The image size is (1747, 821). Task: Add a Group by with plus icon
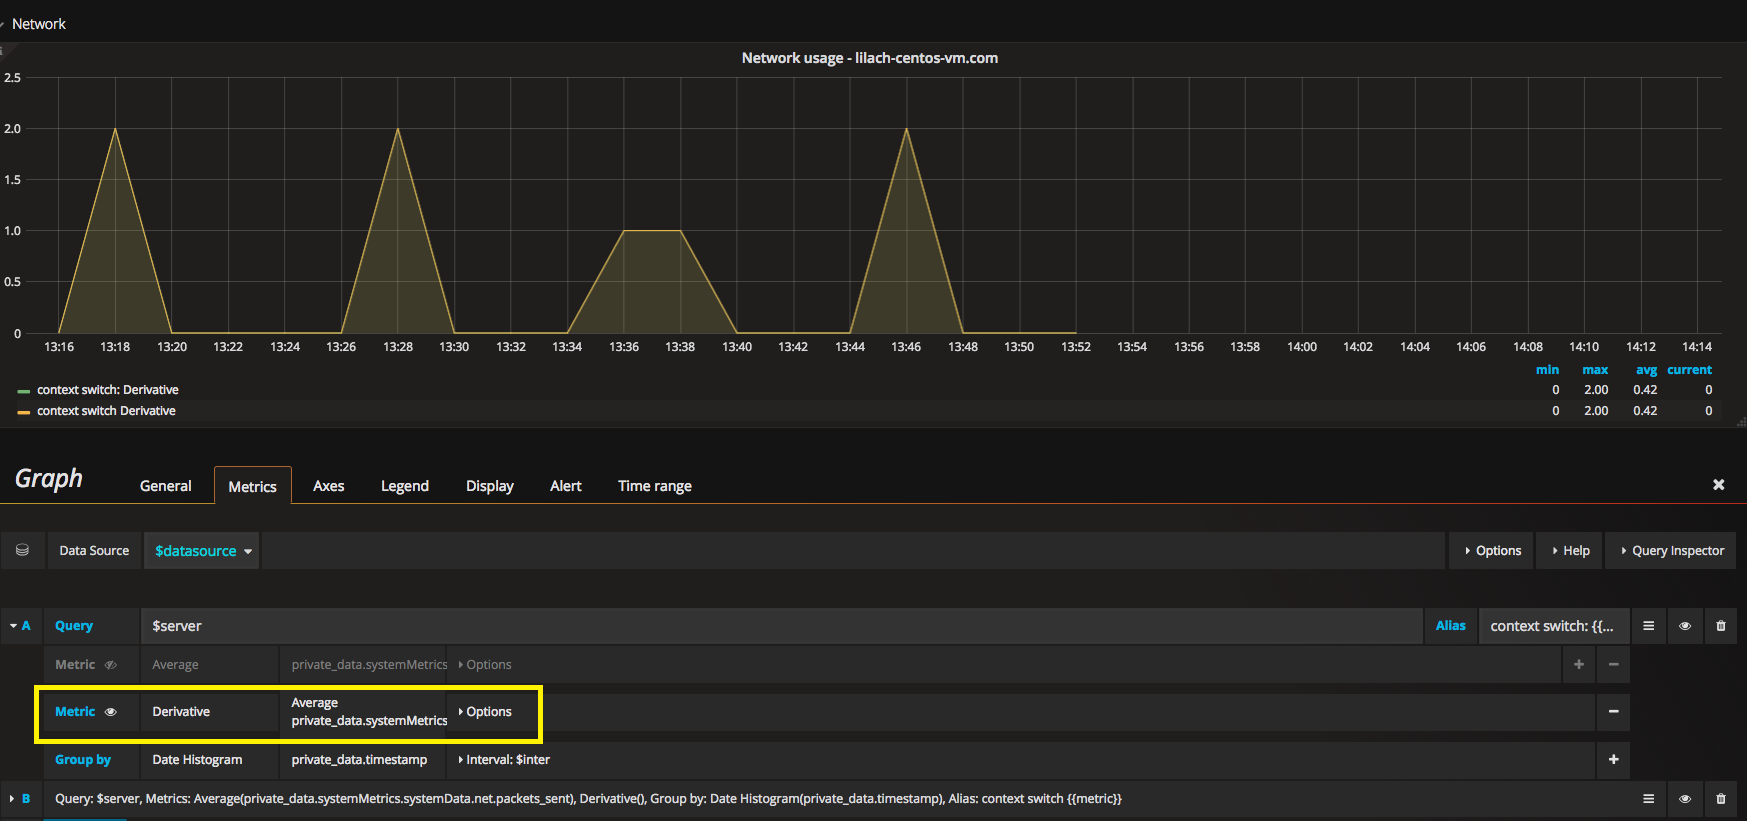pos(1613,759)
